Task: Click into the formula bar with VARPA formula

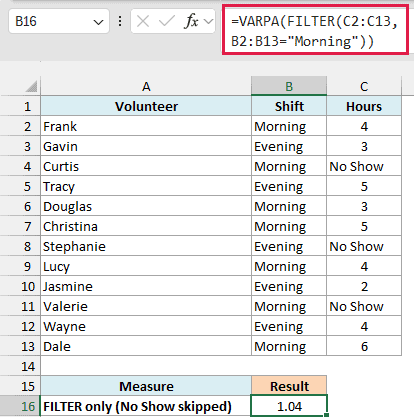Action: [315, 31]
